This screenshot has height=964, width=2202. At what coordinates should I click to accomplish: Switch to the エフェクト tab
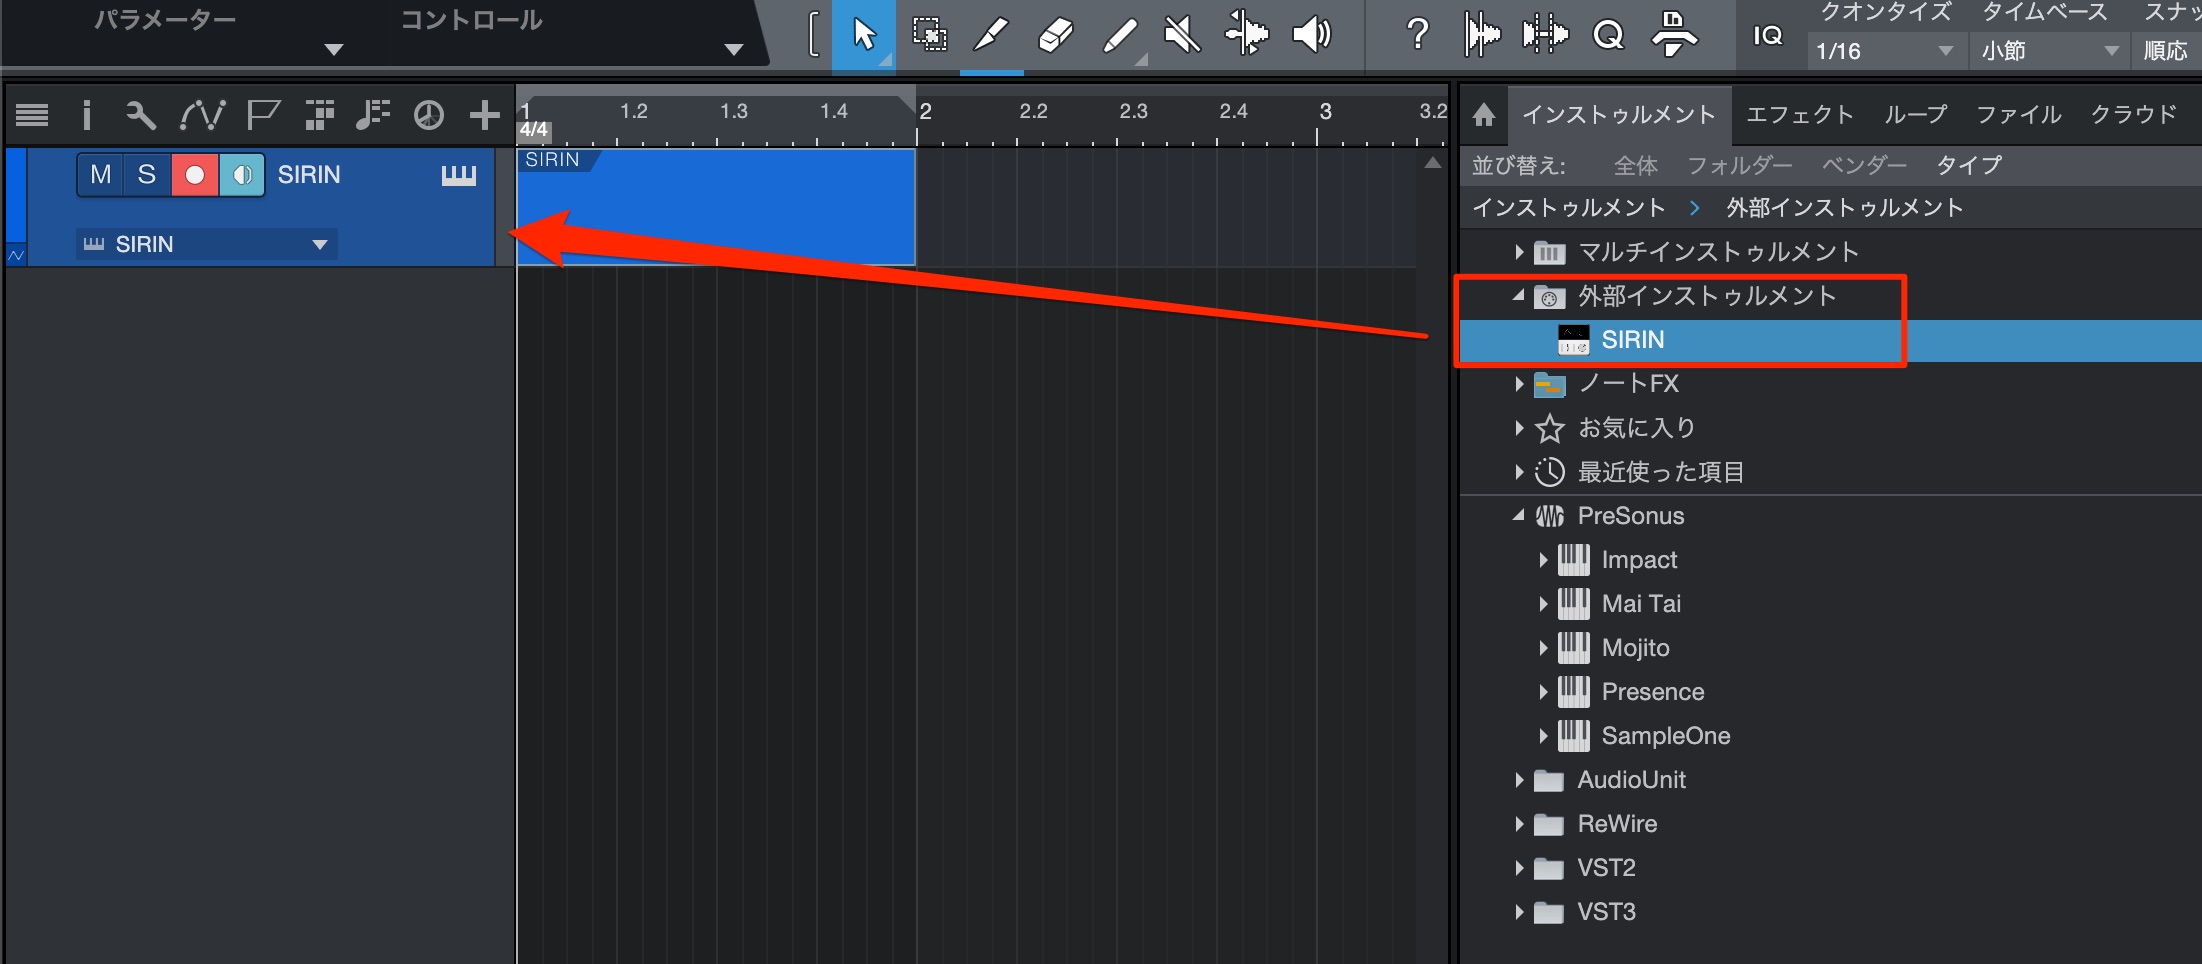pyautogui.click(x=1800, y=115)
